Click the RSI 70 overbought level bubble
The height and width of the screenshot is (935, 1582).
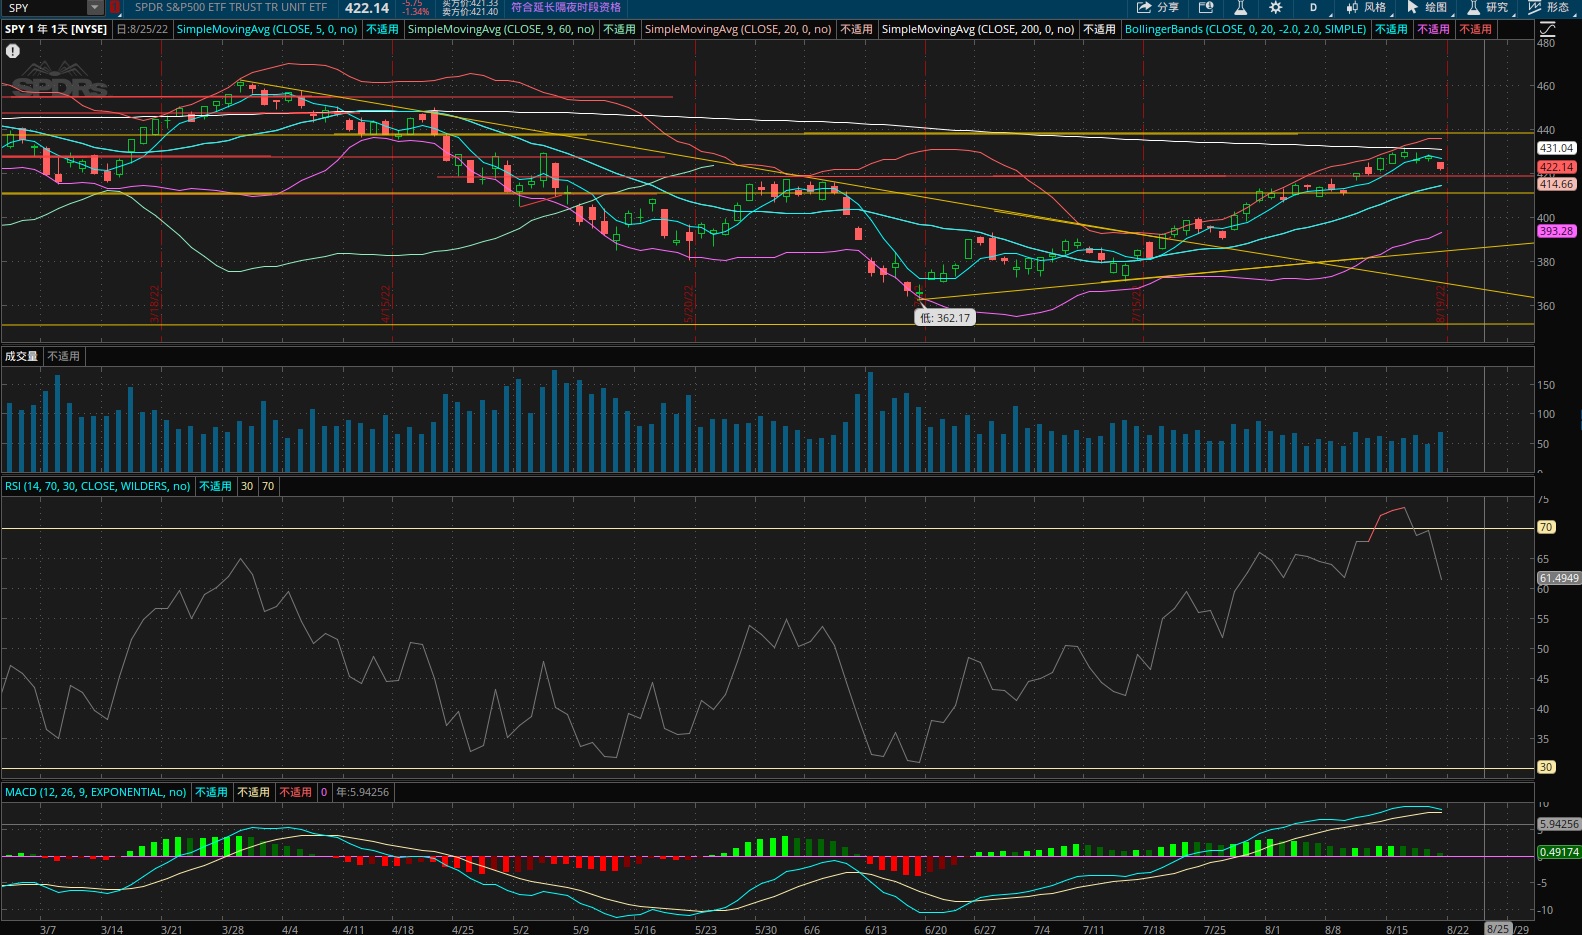(1546, 527)
